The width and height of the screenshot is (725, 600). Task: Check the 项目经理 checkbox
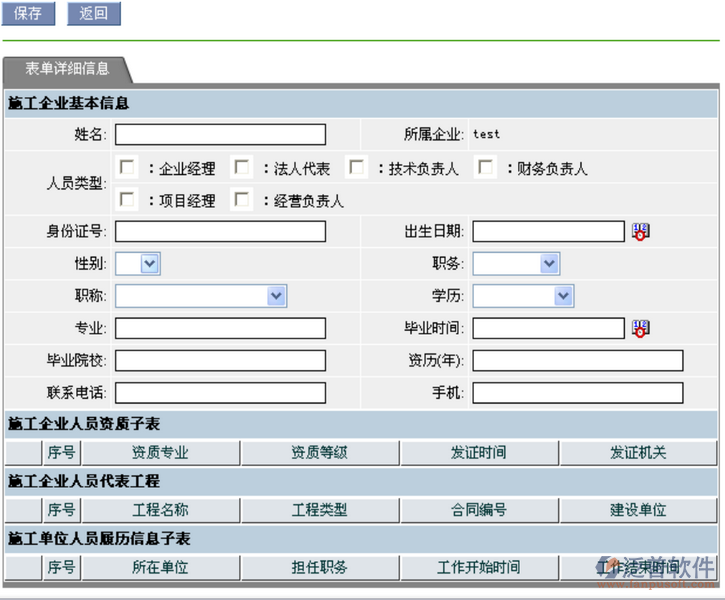pyautogui.click(x=127, y=199)
